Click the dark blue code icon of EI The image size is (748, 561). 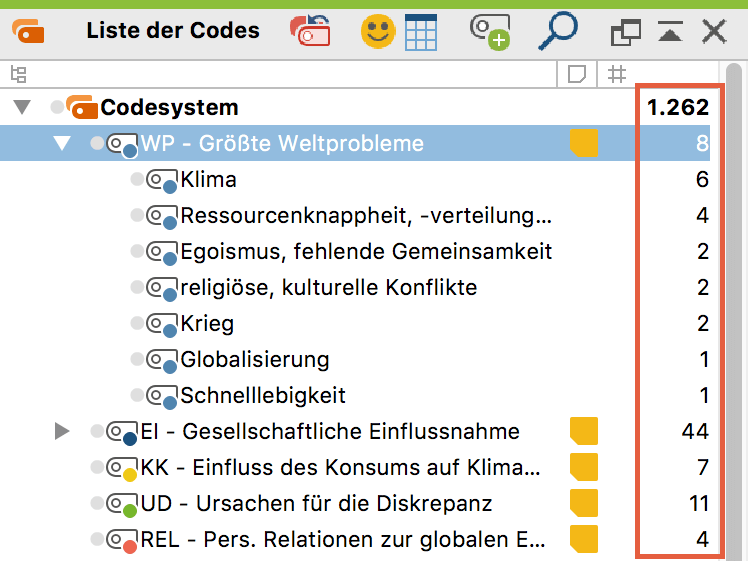tap(122, 433)
